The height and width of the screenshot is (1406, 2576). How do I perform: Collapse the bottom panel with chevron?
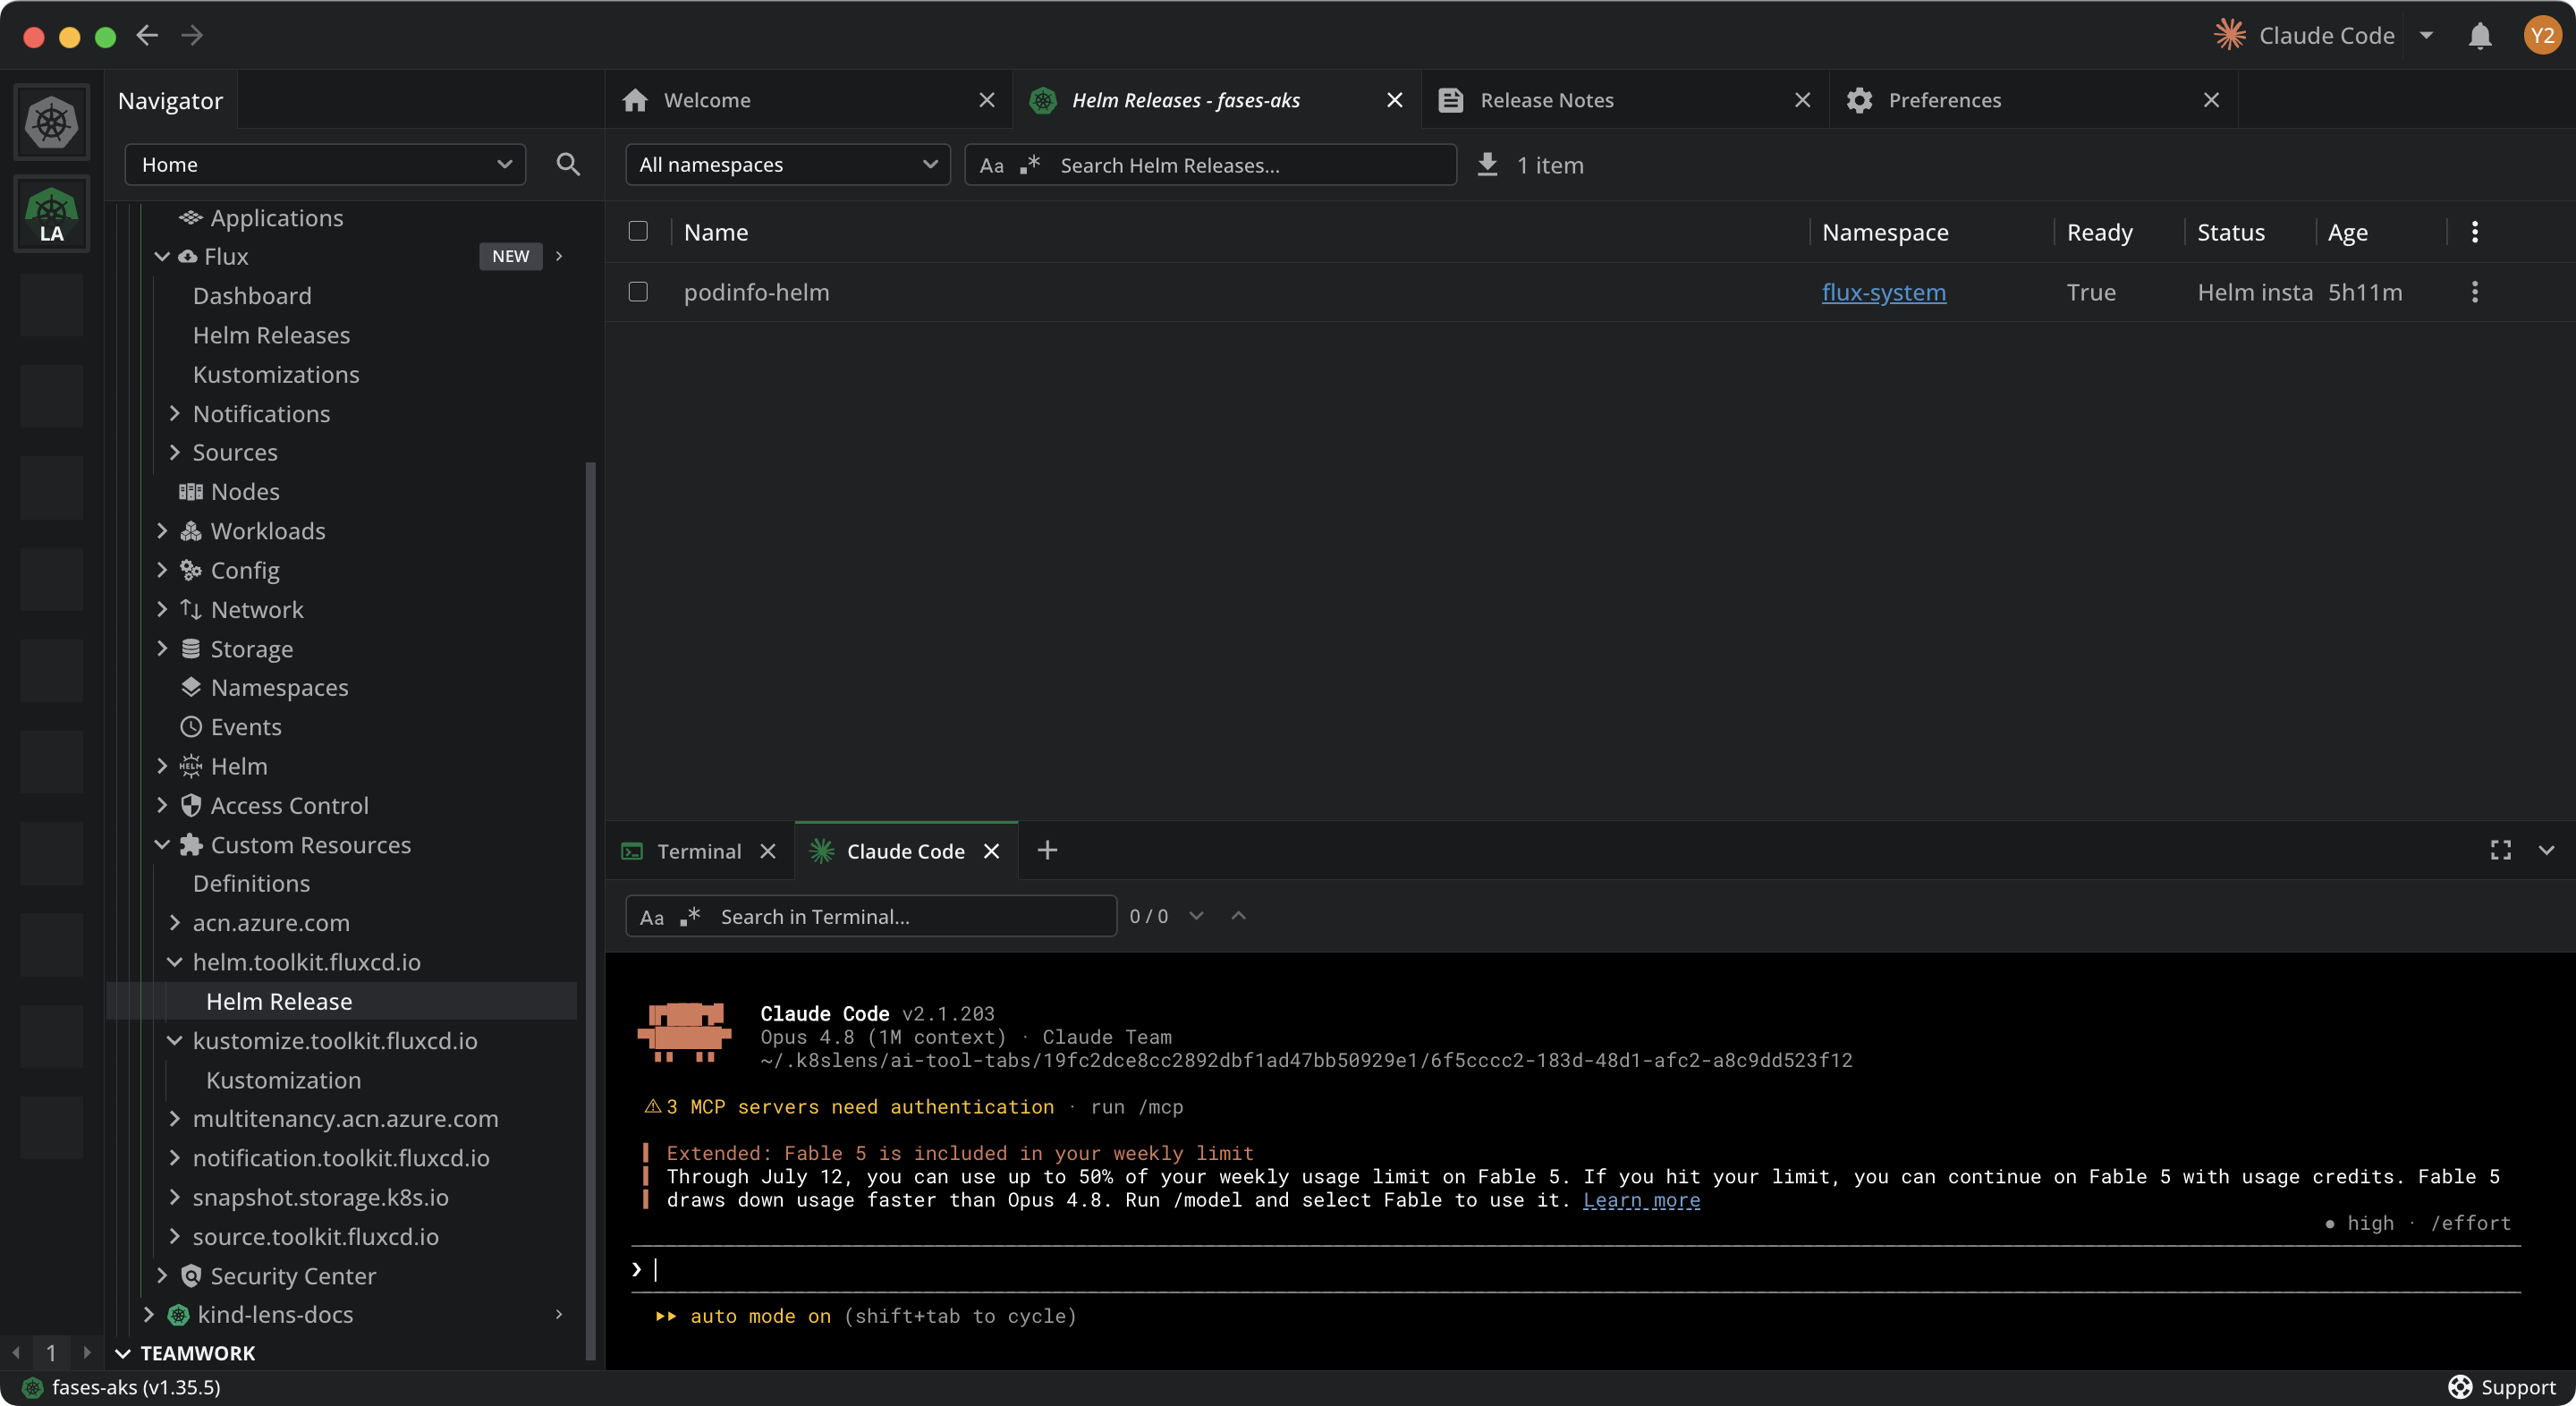coord(2546,850)
